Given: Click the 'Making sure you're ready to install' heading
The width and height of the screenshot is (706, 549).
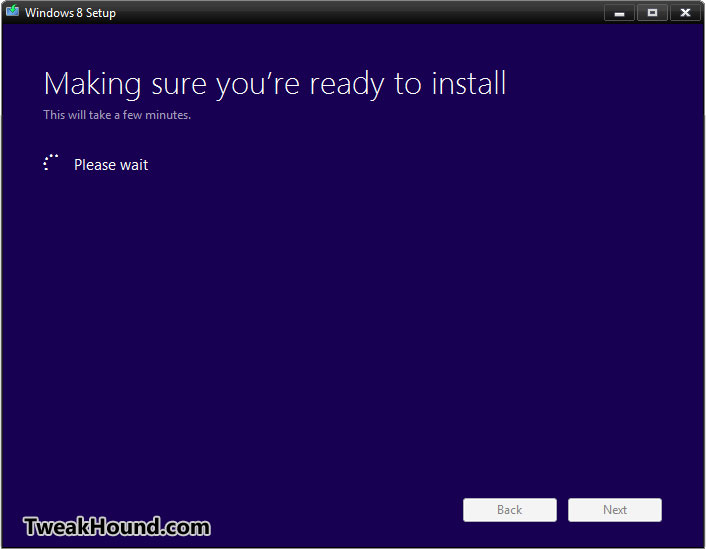Looking at the screenshot, I should (275, 84).
